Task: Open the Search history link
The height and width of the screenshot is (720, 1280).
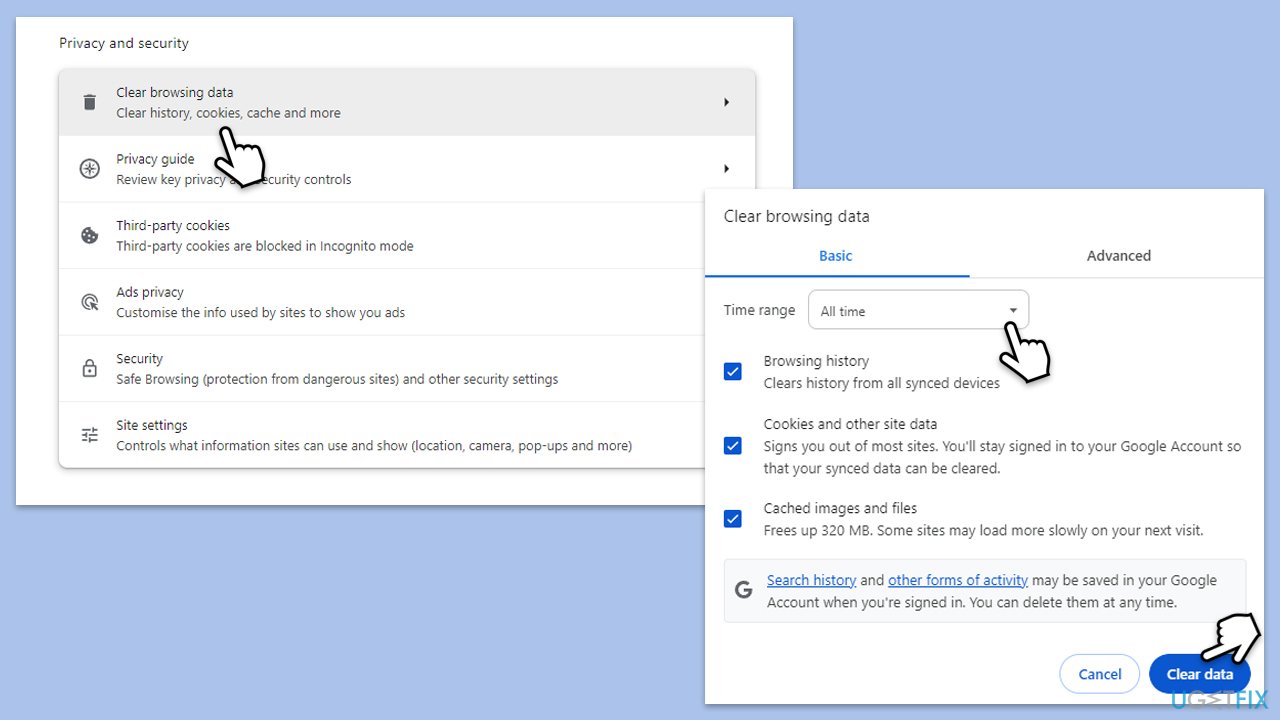Action: pos(811,580)
